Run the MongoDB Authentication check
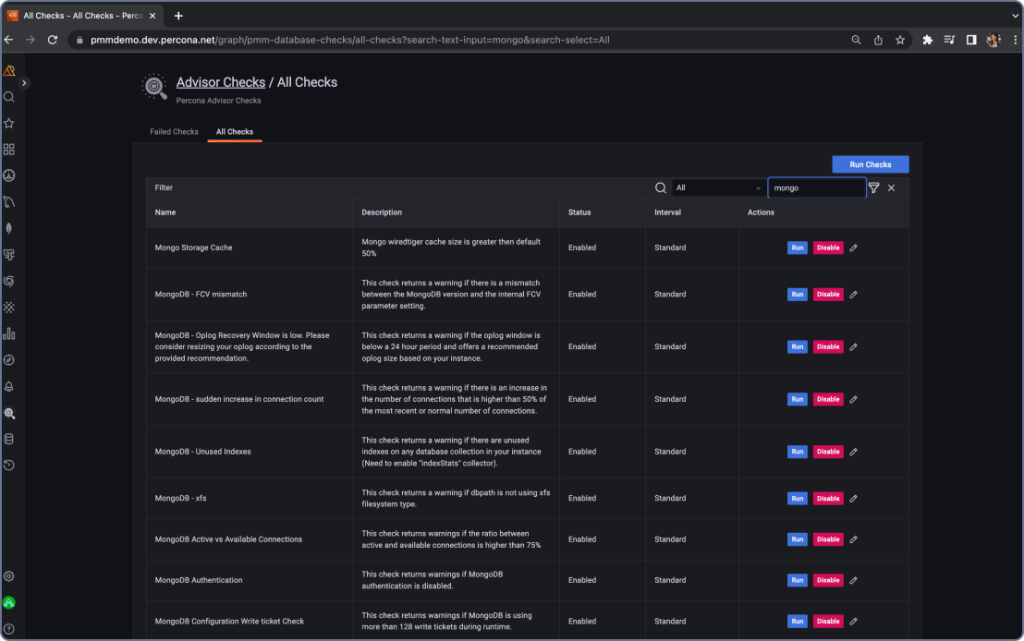Viewport: 1024px width, 641px height. (x=797, y=580)
